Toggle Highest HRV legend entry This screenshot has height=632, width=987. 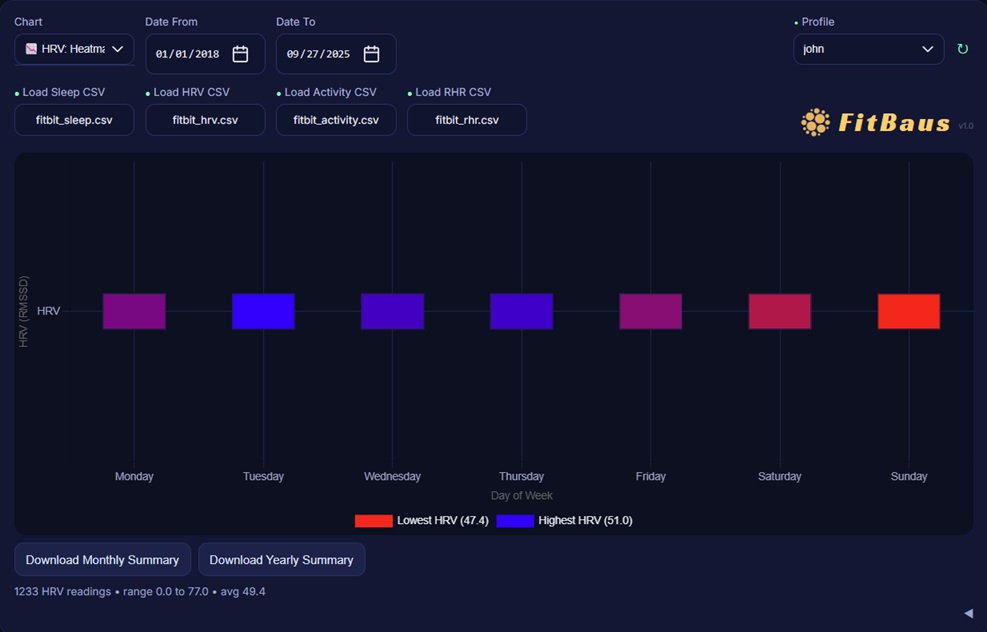coord(565,520)
